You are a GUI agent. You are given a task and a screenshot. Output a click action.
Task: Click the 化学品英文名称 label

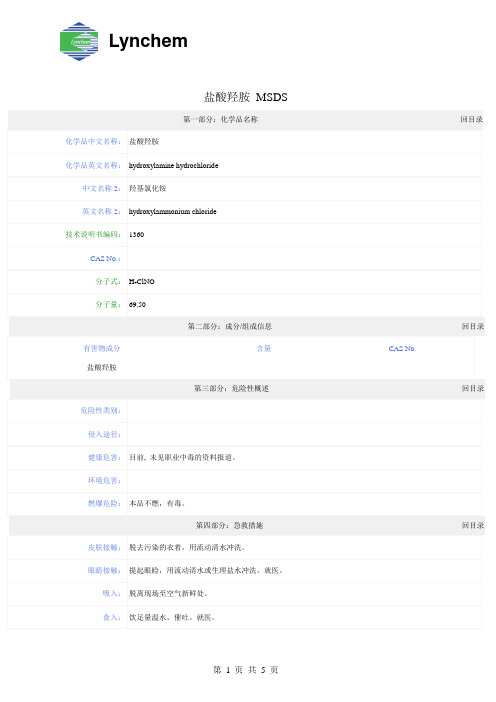point(93,165)
